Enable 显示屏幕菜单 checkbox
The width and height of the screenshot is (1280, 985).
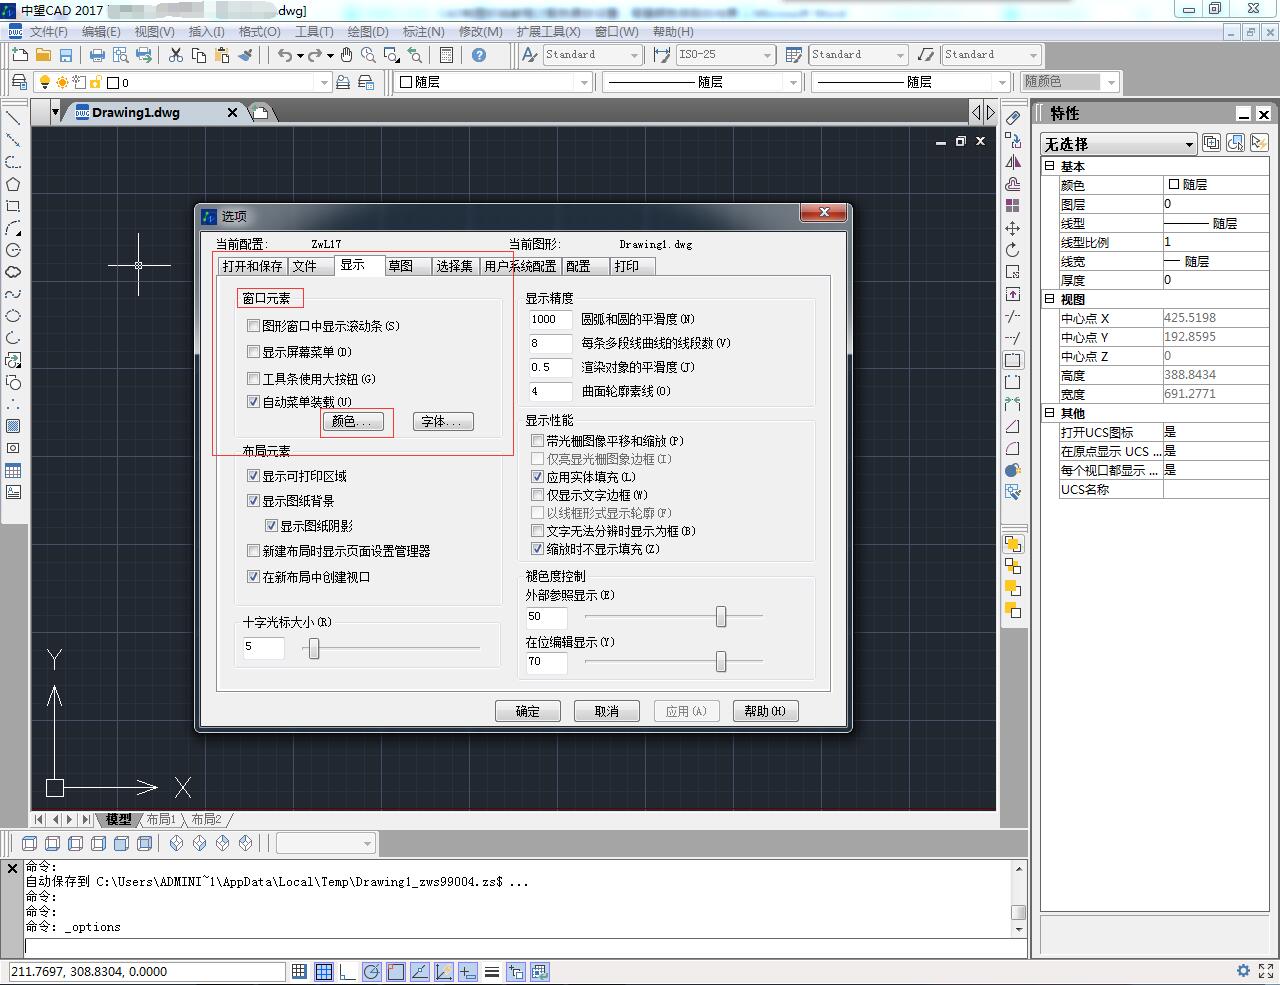(254, 351)
